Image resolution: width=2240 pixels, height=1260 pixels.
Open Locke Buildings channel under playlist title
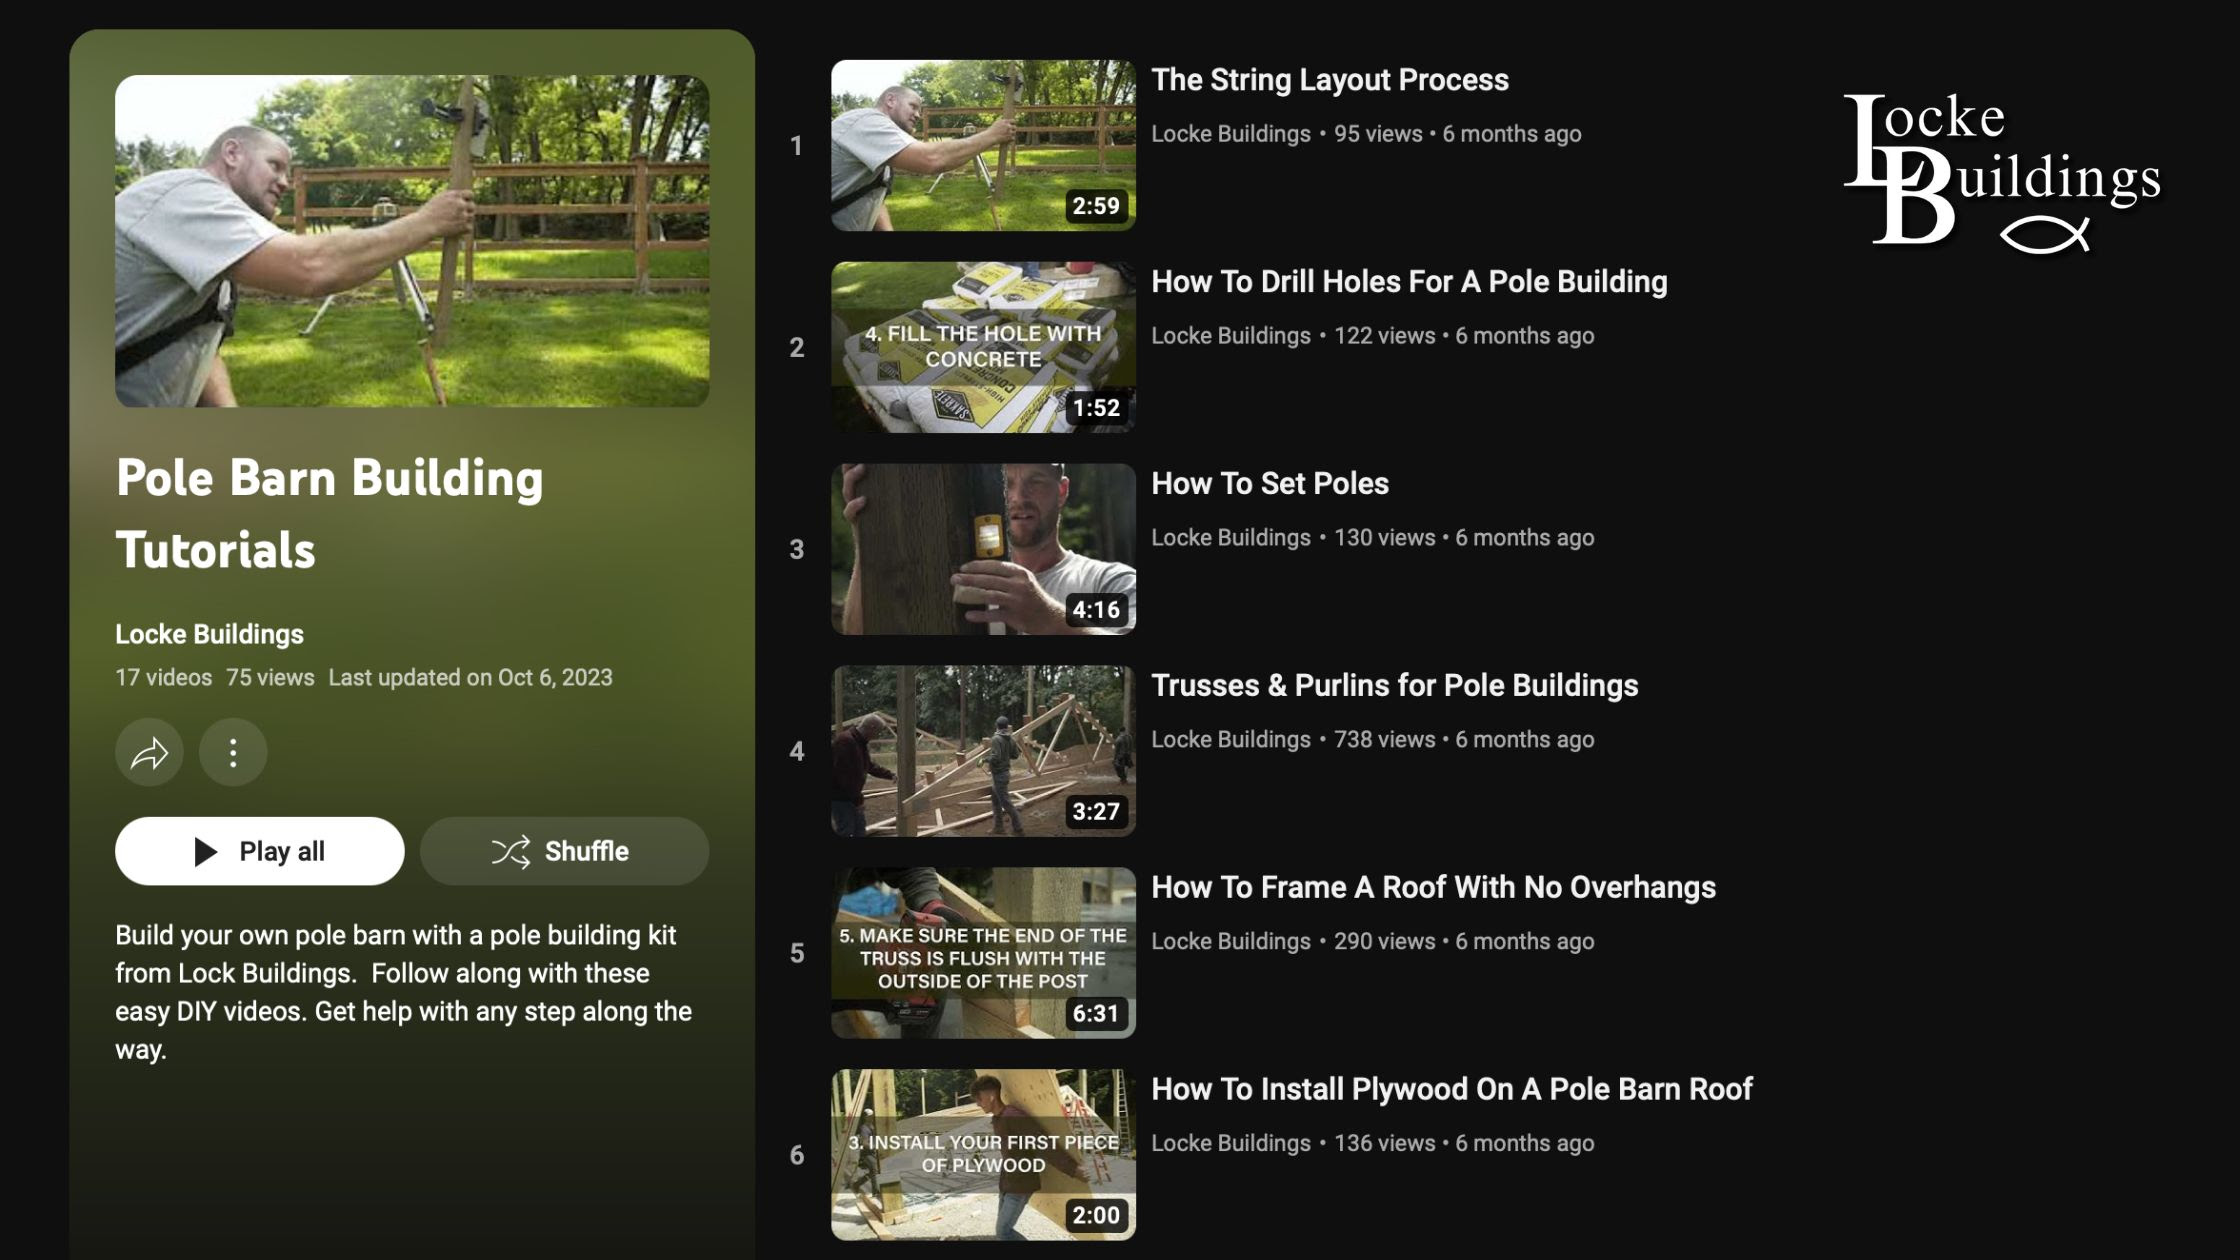pyautogui.click(x=209, y=634)
